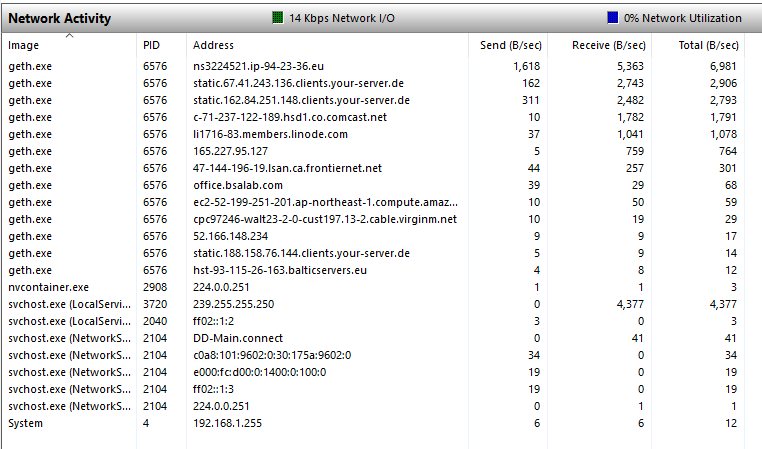Select hst-93-115-26-163.balticservers.eu address

tap(279, 270)
